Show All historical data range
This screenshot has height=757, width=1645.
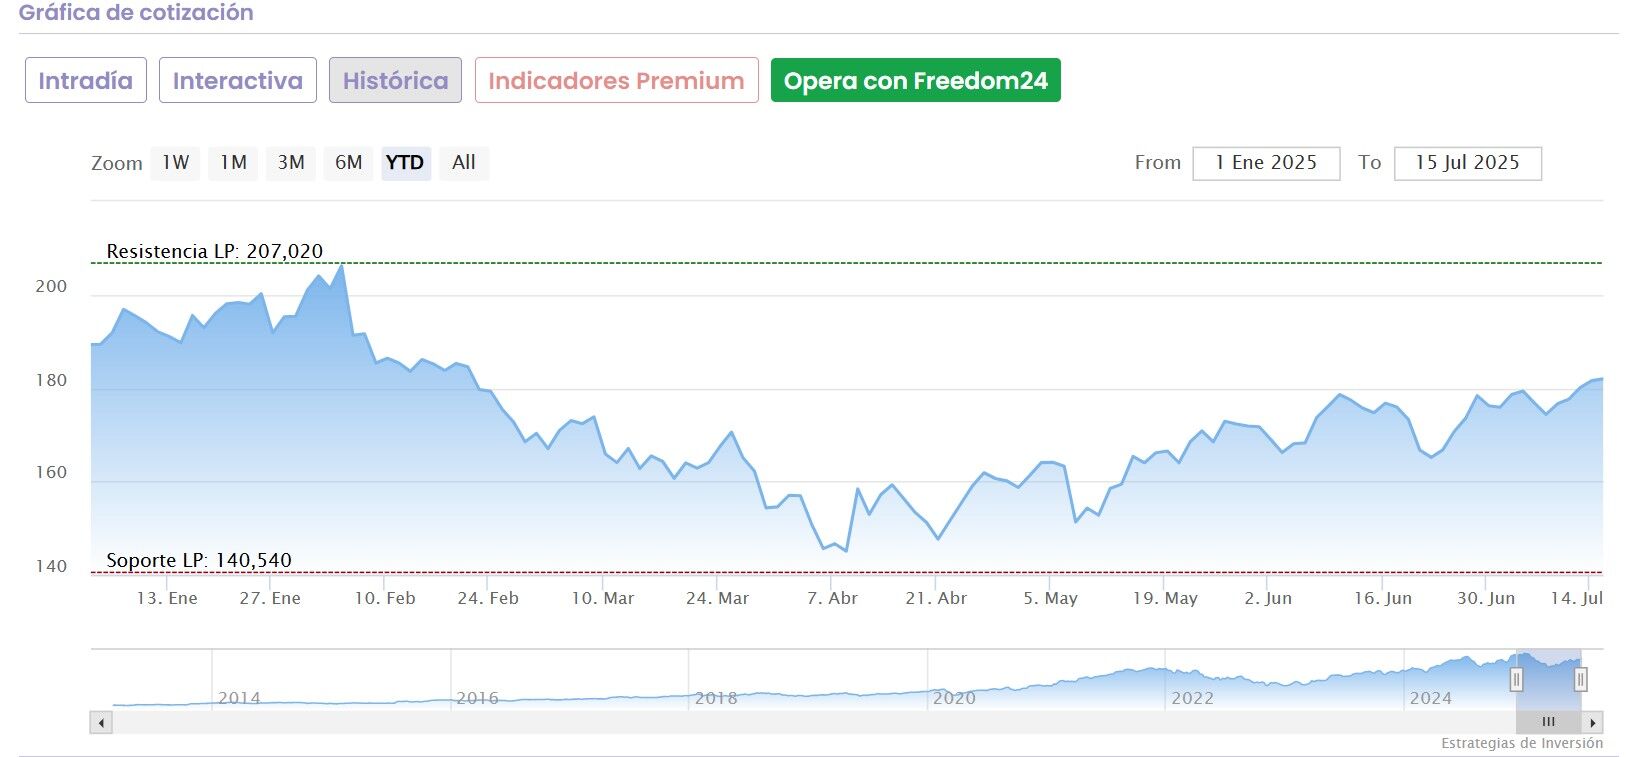pos(463,163)
